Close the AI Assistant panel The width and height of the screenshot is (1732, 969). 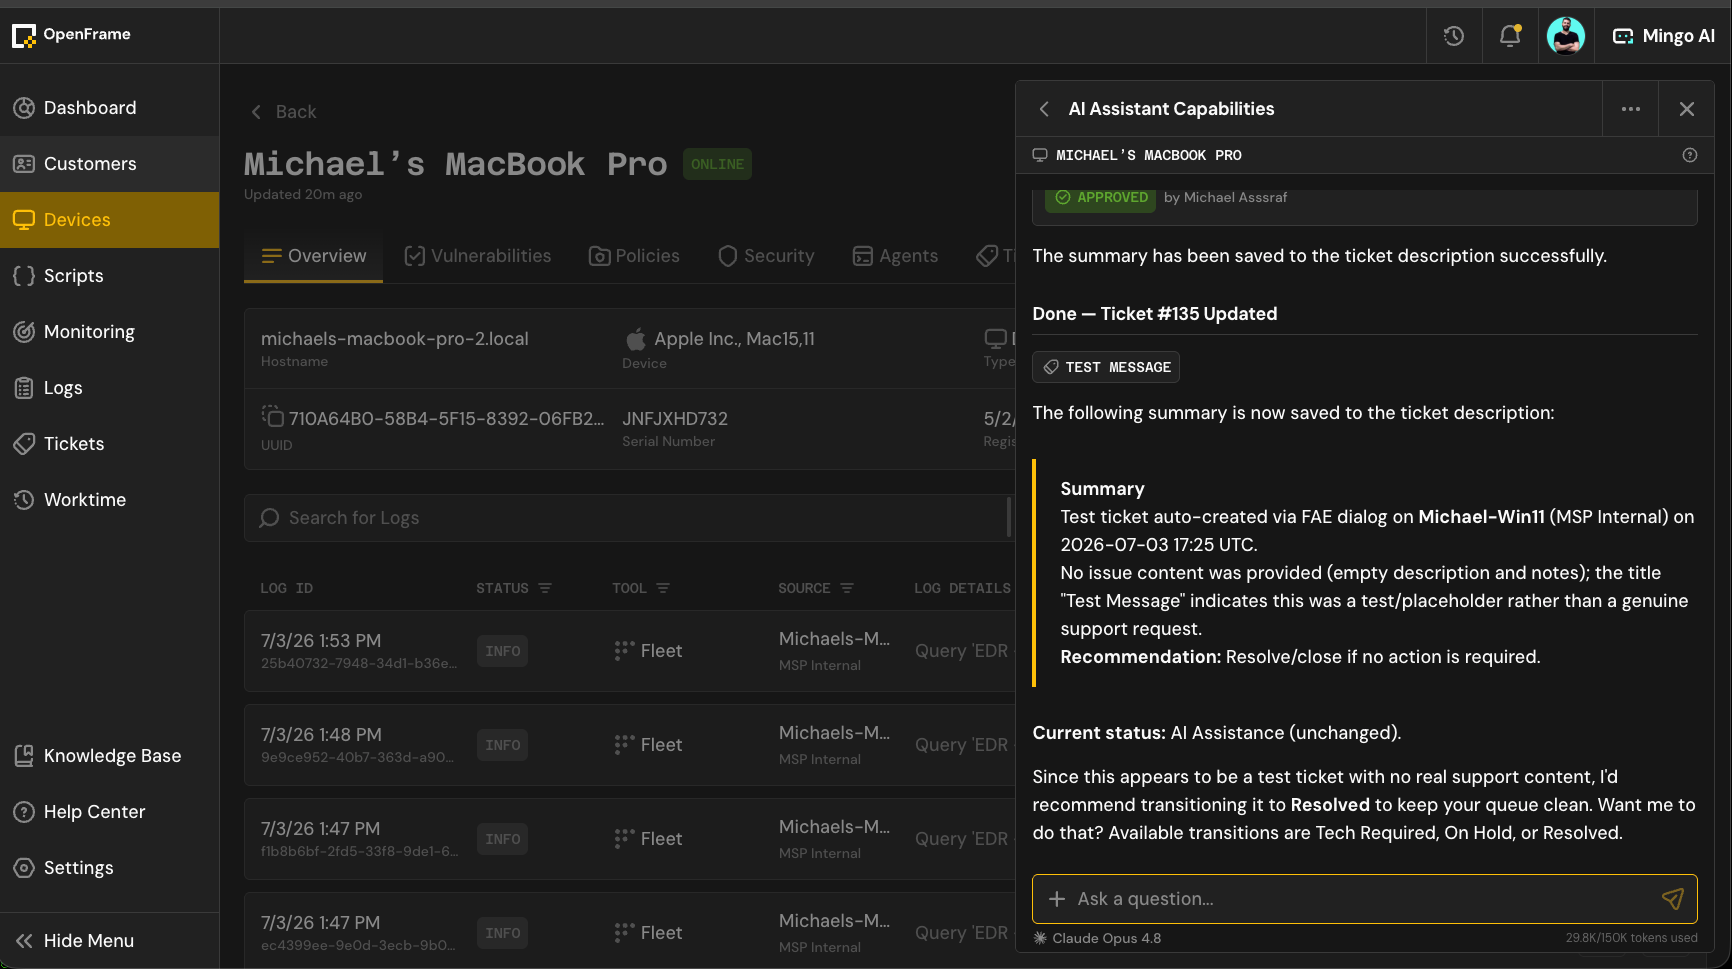click(1687, 109)
